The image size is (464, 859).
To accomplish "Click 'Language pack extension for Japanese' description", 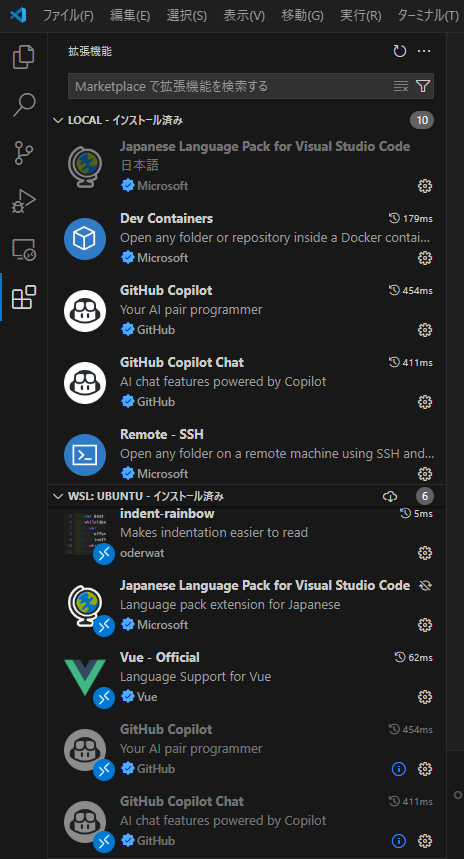I will (230, 605).
